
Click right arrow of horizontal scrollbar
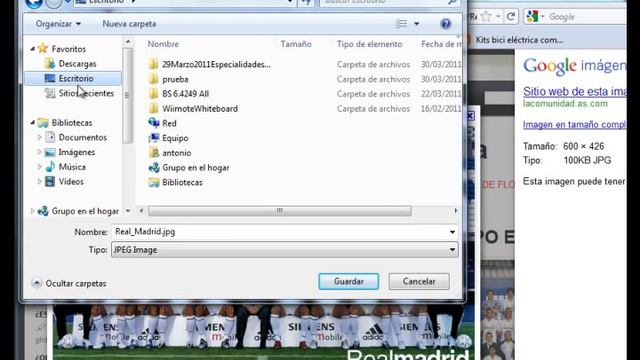[456, 211]
